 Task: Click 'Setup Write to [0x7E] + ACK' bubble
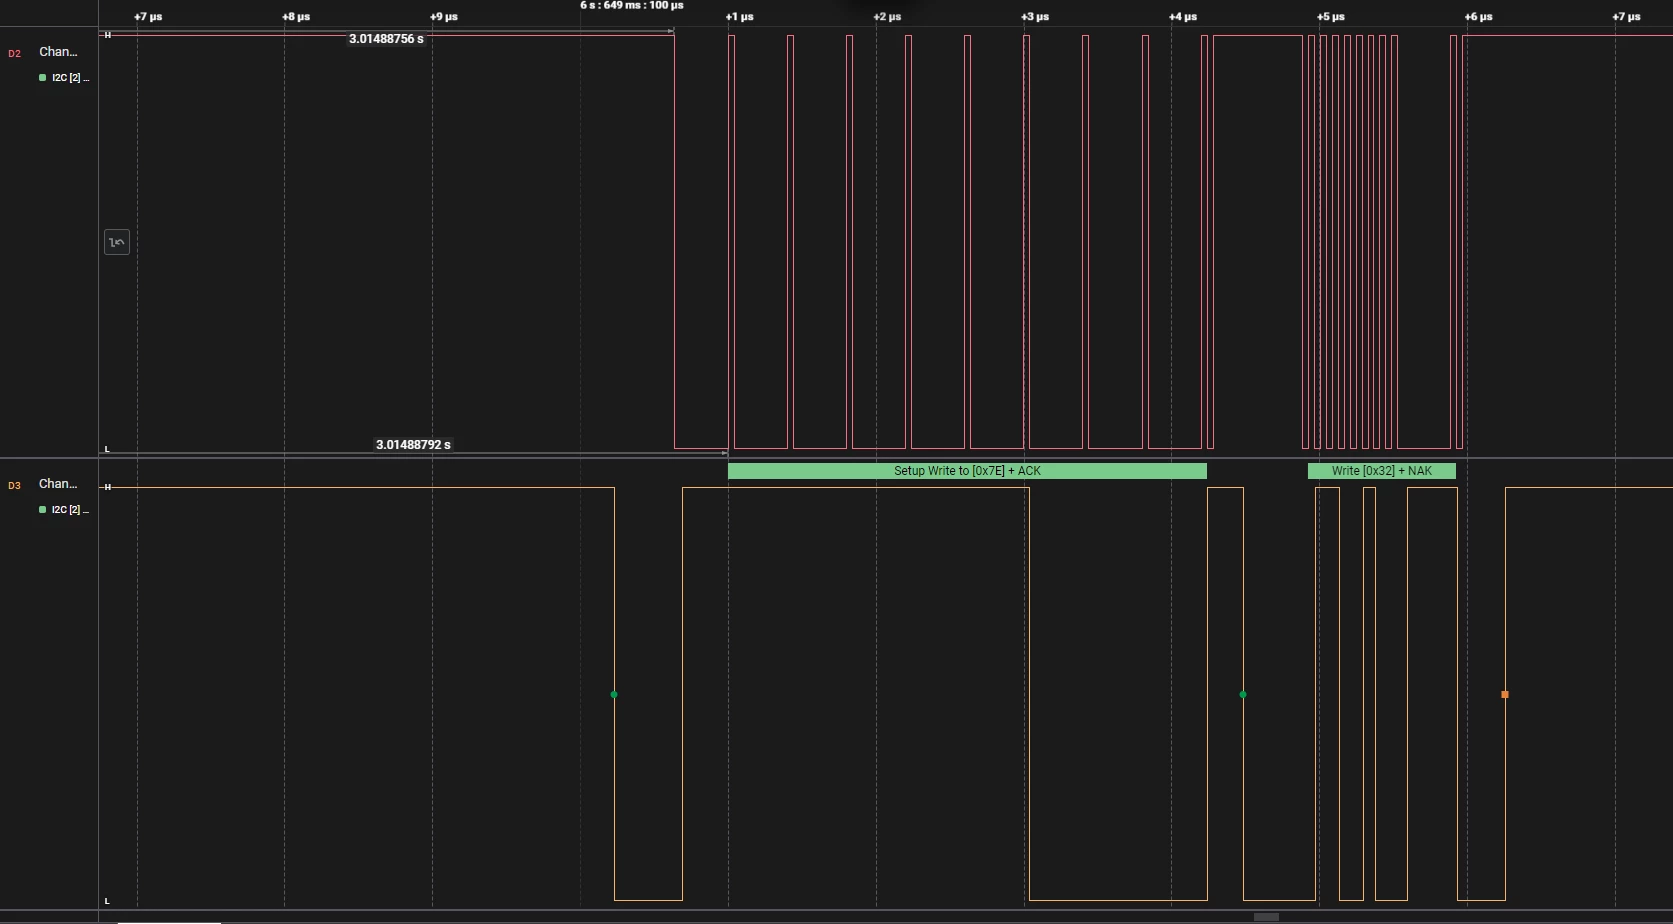(967, 471)
